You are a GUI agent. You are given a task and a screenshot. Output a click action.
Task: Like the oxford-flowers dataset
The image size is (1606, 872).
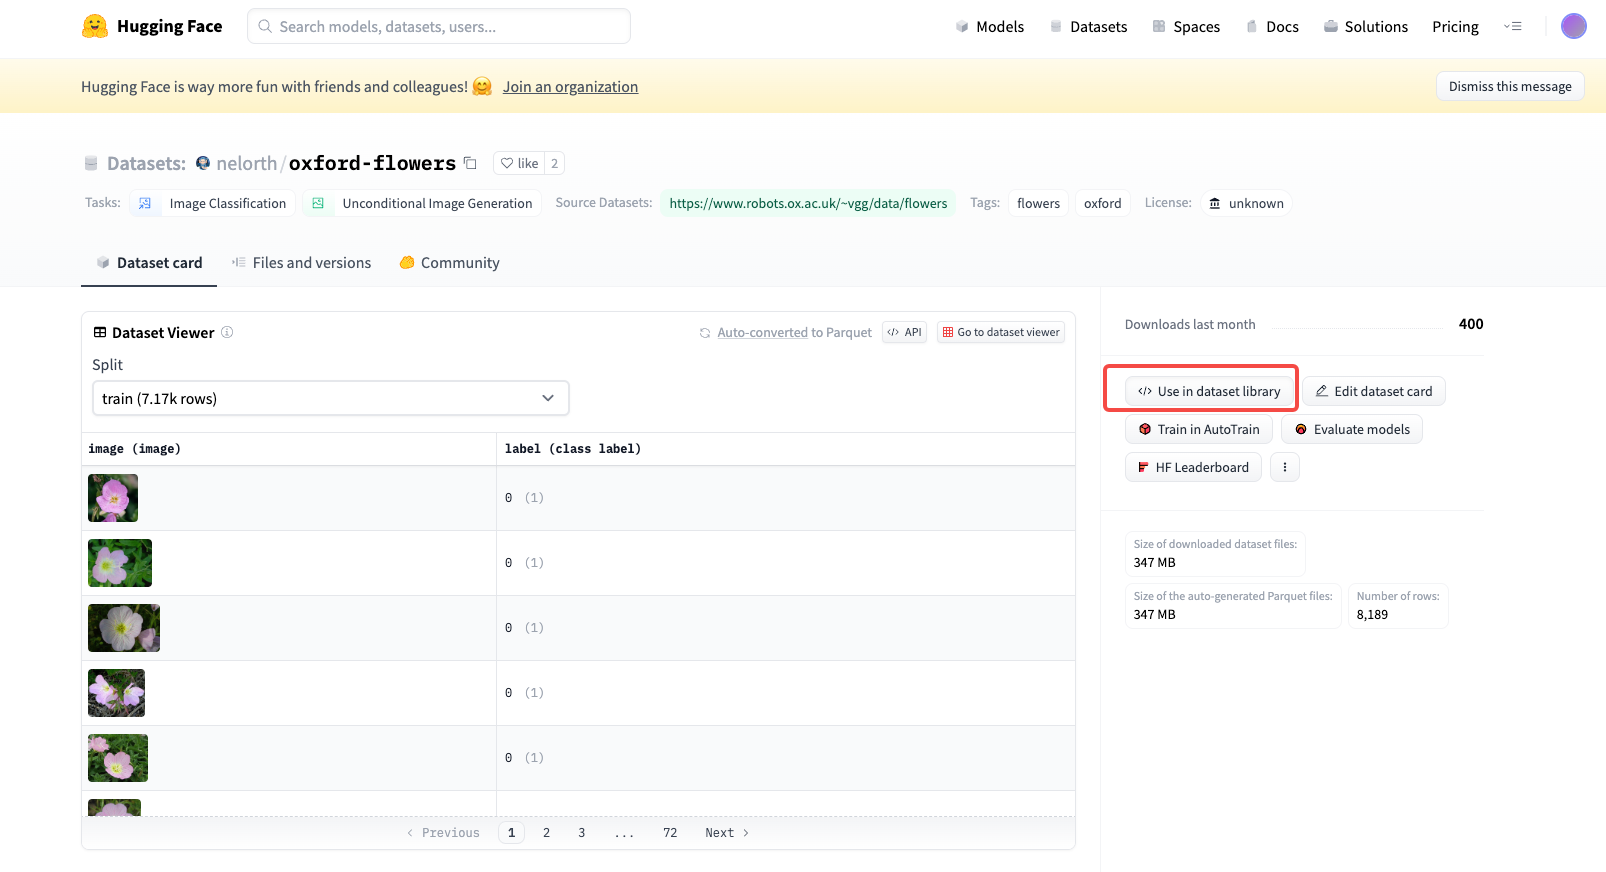519,163
